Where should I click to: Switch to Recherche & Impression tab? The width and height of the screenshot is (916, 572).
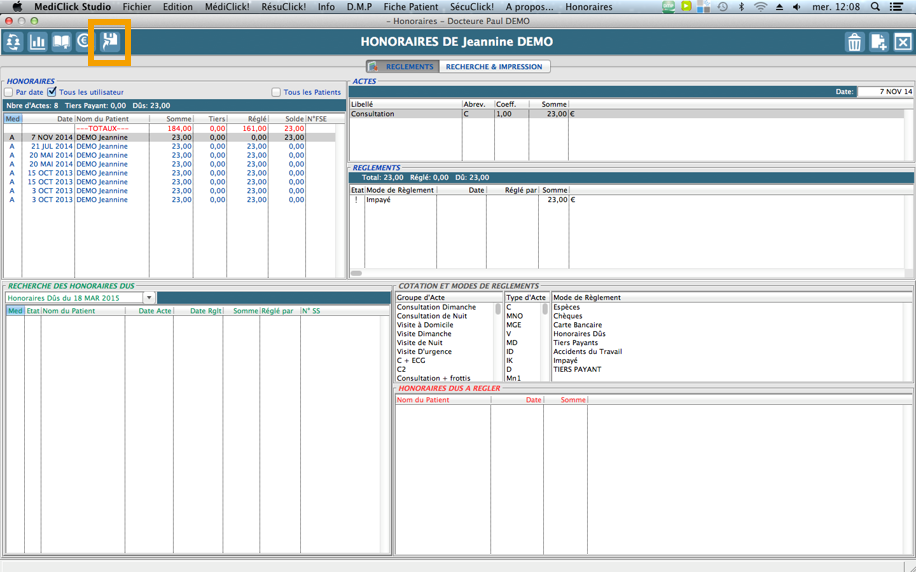click(x=494, y=67)
